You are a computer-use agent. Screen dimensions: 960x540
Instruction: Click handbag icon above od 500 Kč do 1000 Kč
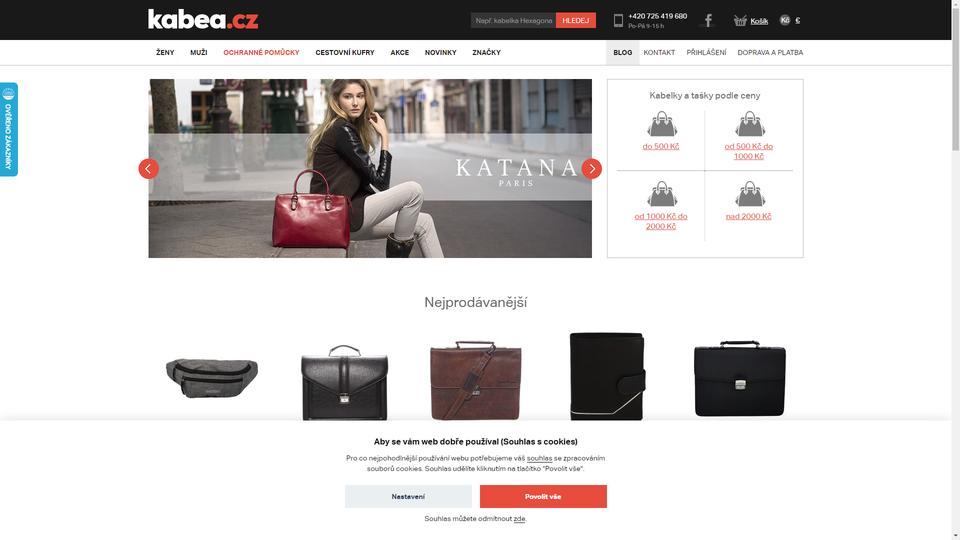(750, 124)
